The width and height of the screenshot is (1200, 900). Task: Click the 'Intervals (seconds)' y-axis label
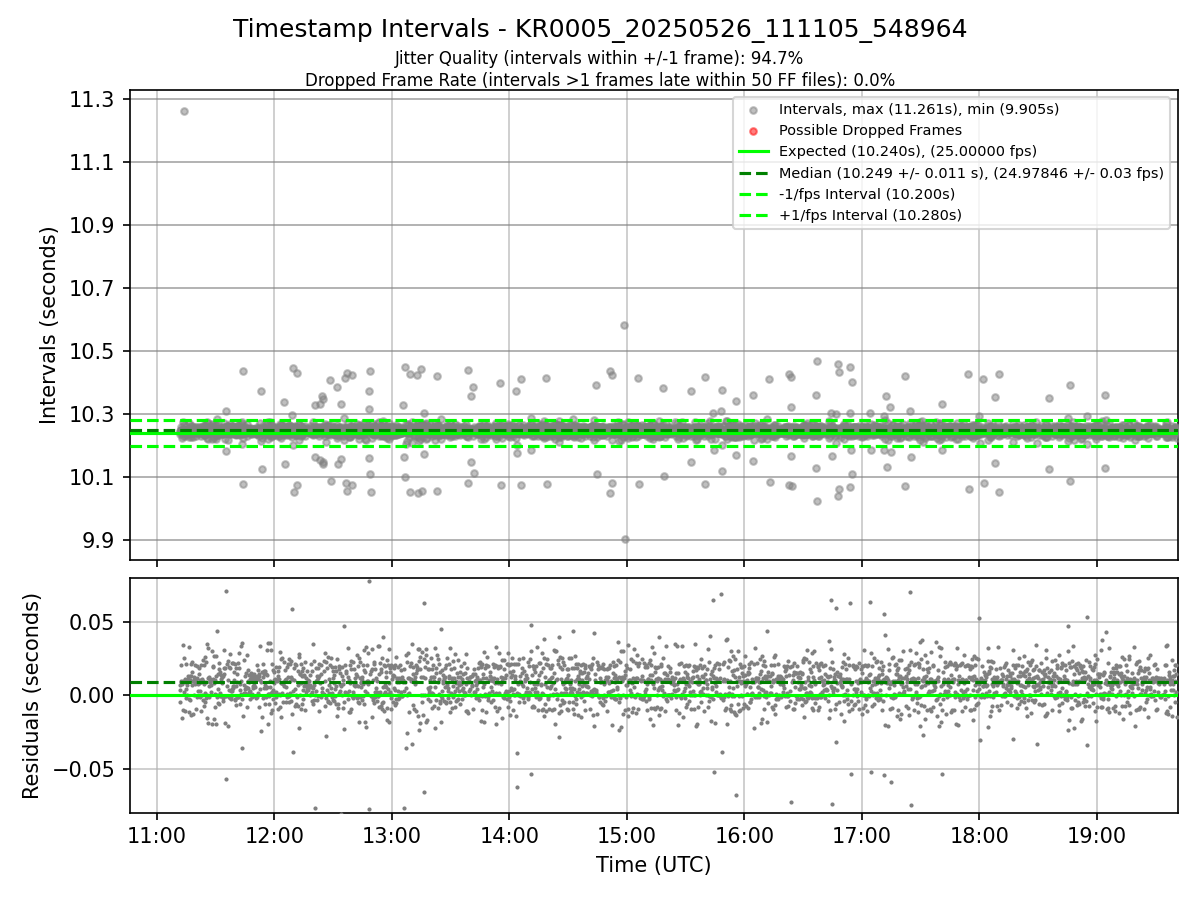point(49,325)
